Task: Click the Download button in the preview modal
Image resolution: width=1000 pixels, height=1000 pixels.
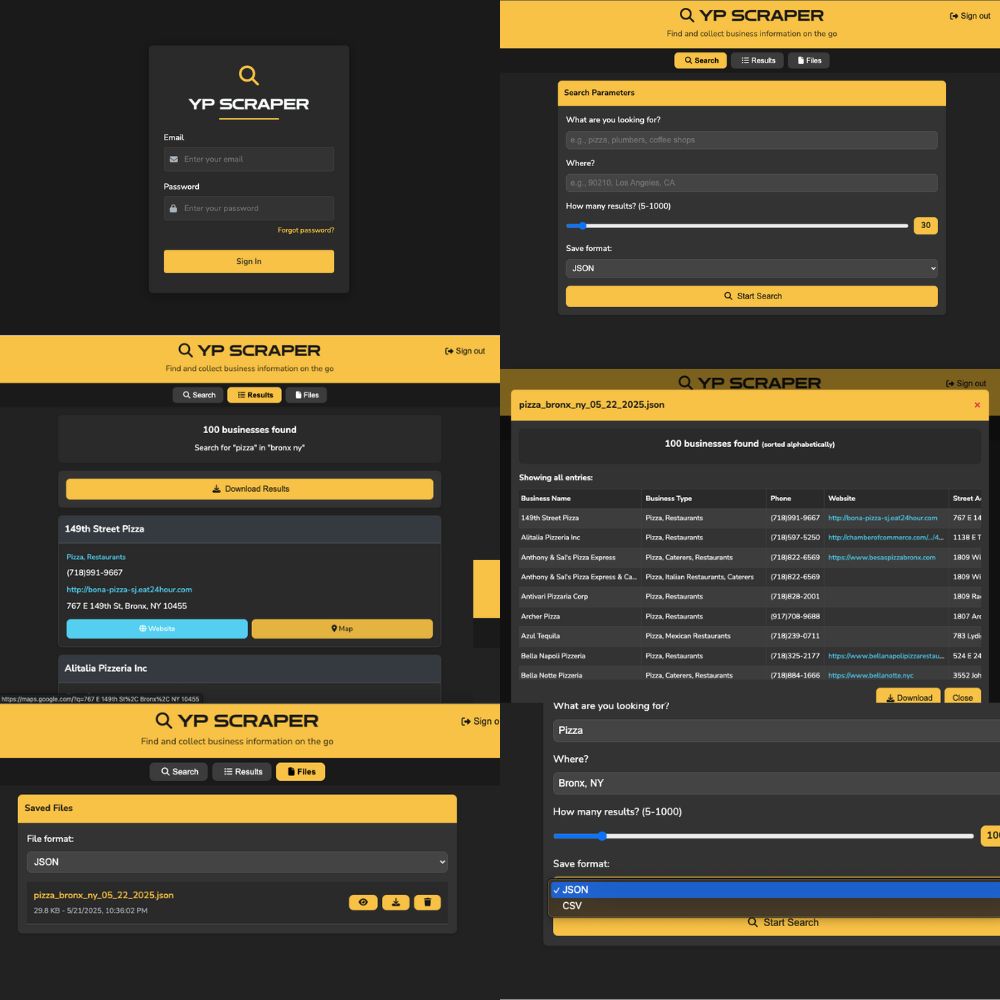Action: 908,698
